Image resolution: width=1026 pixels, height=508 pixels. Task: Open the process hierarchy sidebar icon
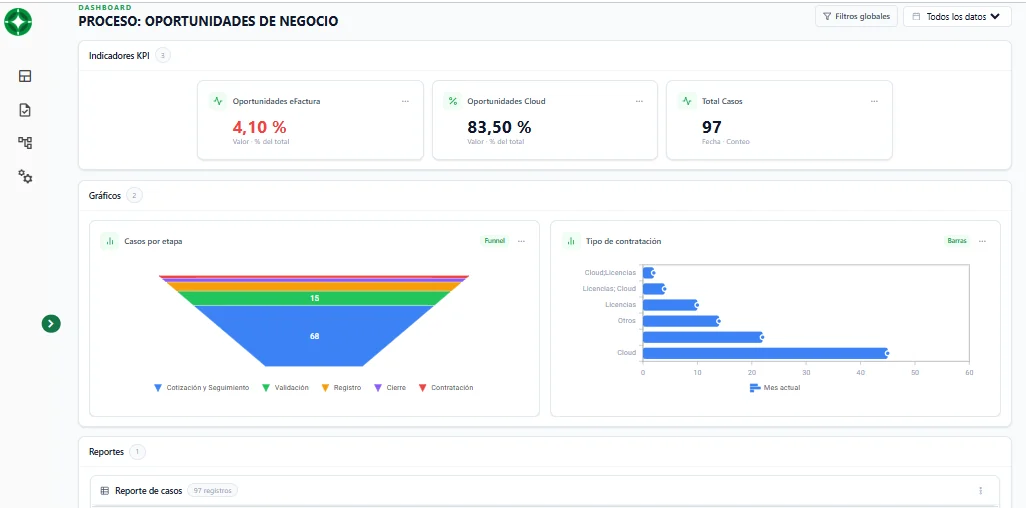pyautogui.click(x=25, y=143)
